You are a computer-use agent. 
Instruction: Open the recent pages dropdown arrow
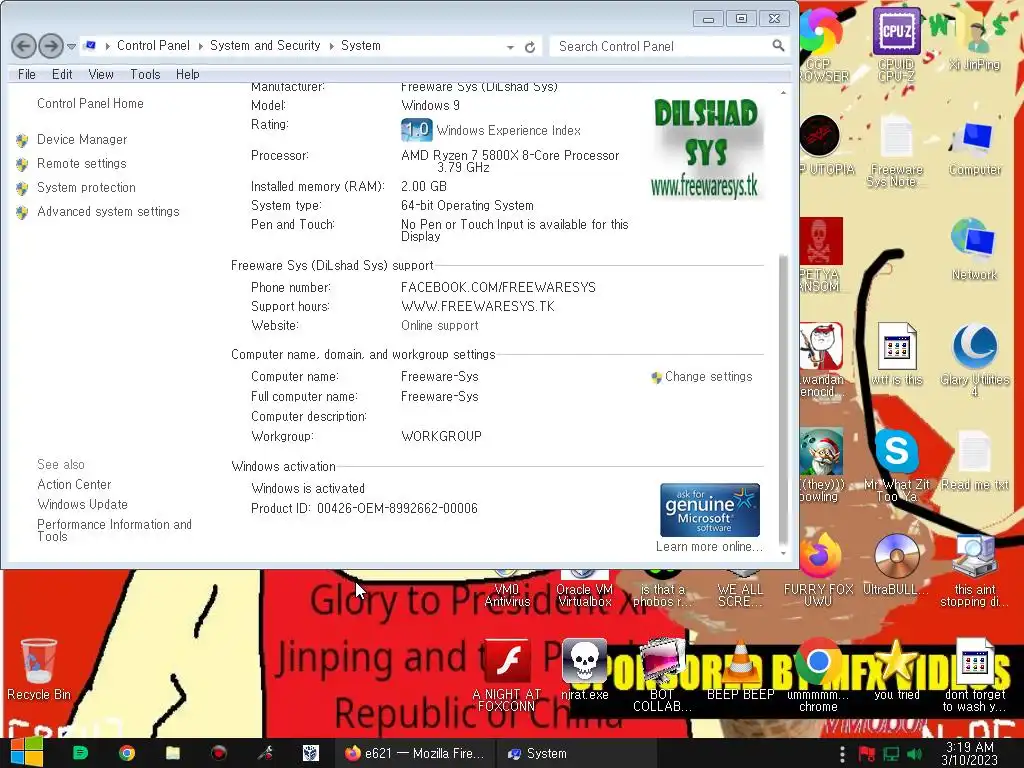71,46
